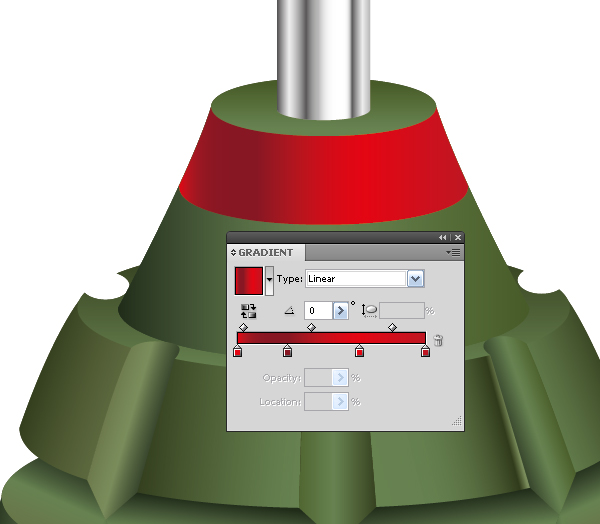Open the angle presets arrow
This screenshot has width=600, height=524.
pos(341,310)
